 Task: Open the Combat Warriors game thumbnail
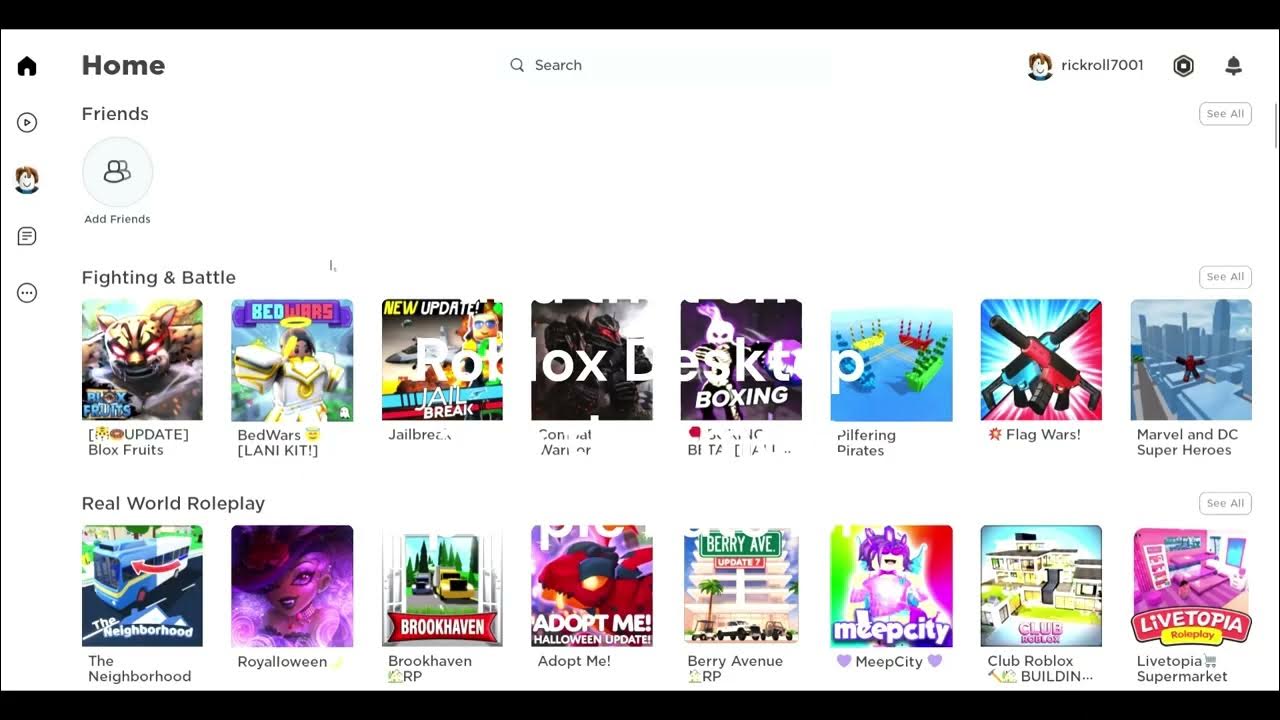click(x=592, y=360)
